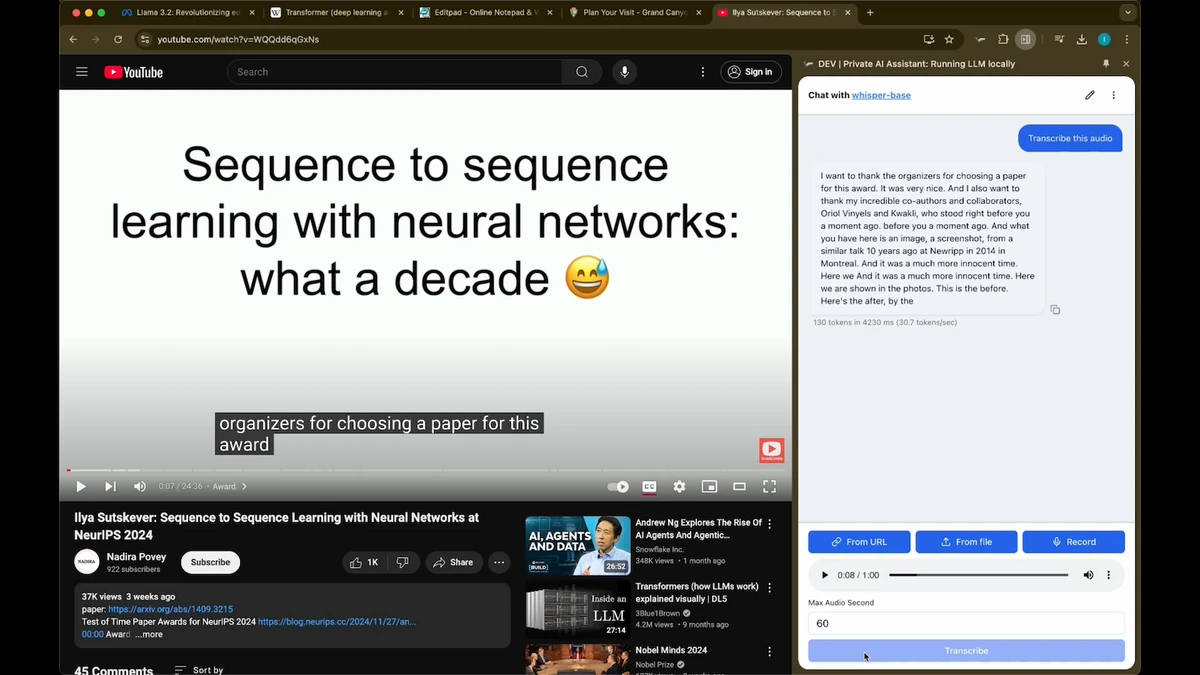Like the video (1K)
Viewport: 1200px width, 675px height.
click(x=364, y=562)
